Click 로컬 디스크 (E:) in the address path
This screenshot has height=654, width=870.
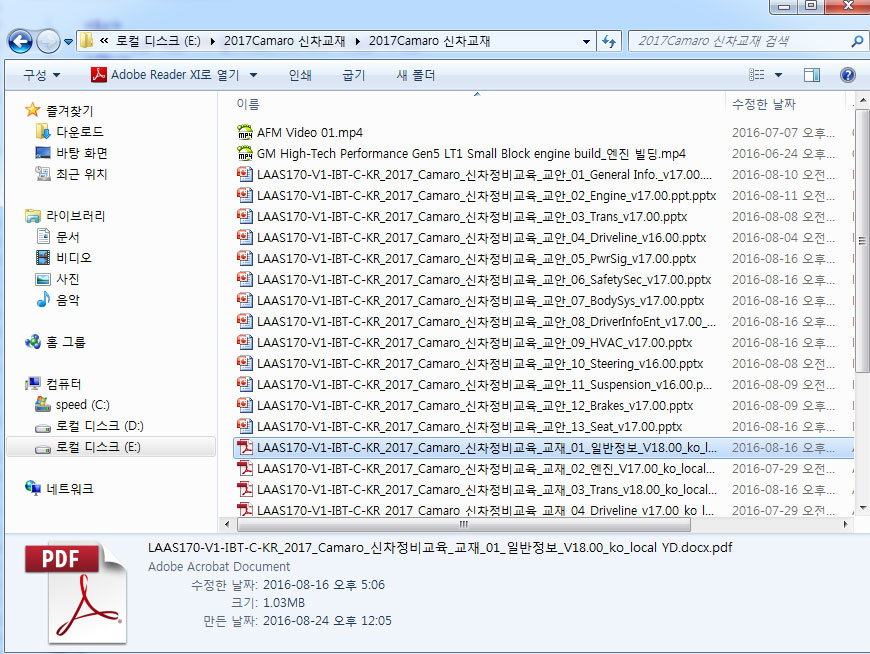[x=158, y=41]
